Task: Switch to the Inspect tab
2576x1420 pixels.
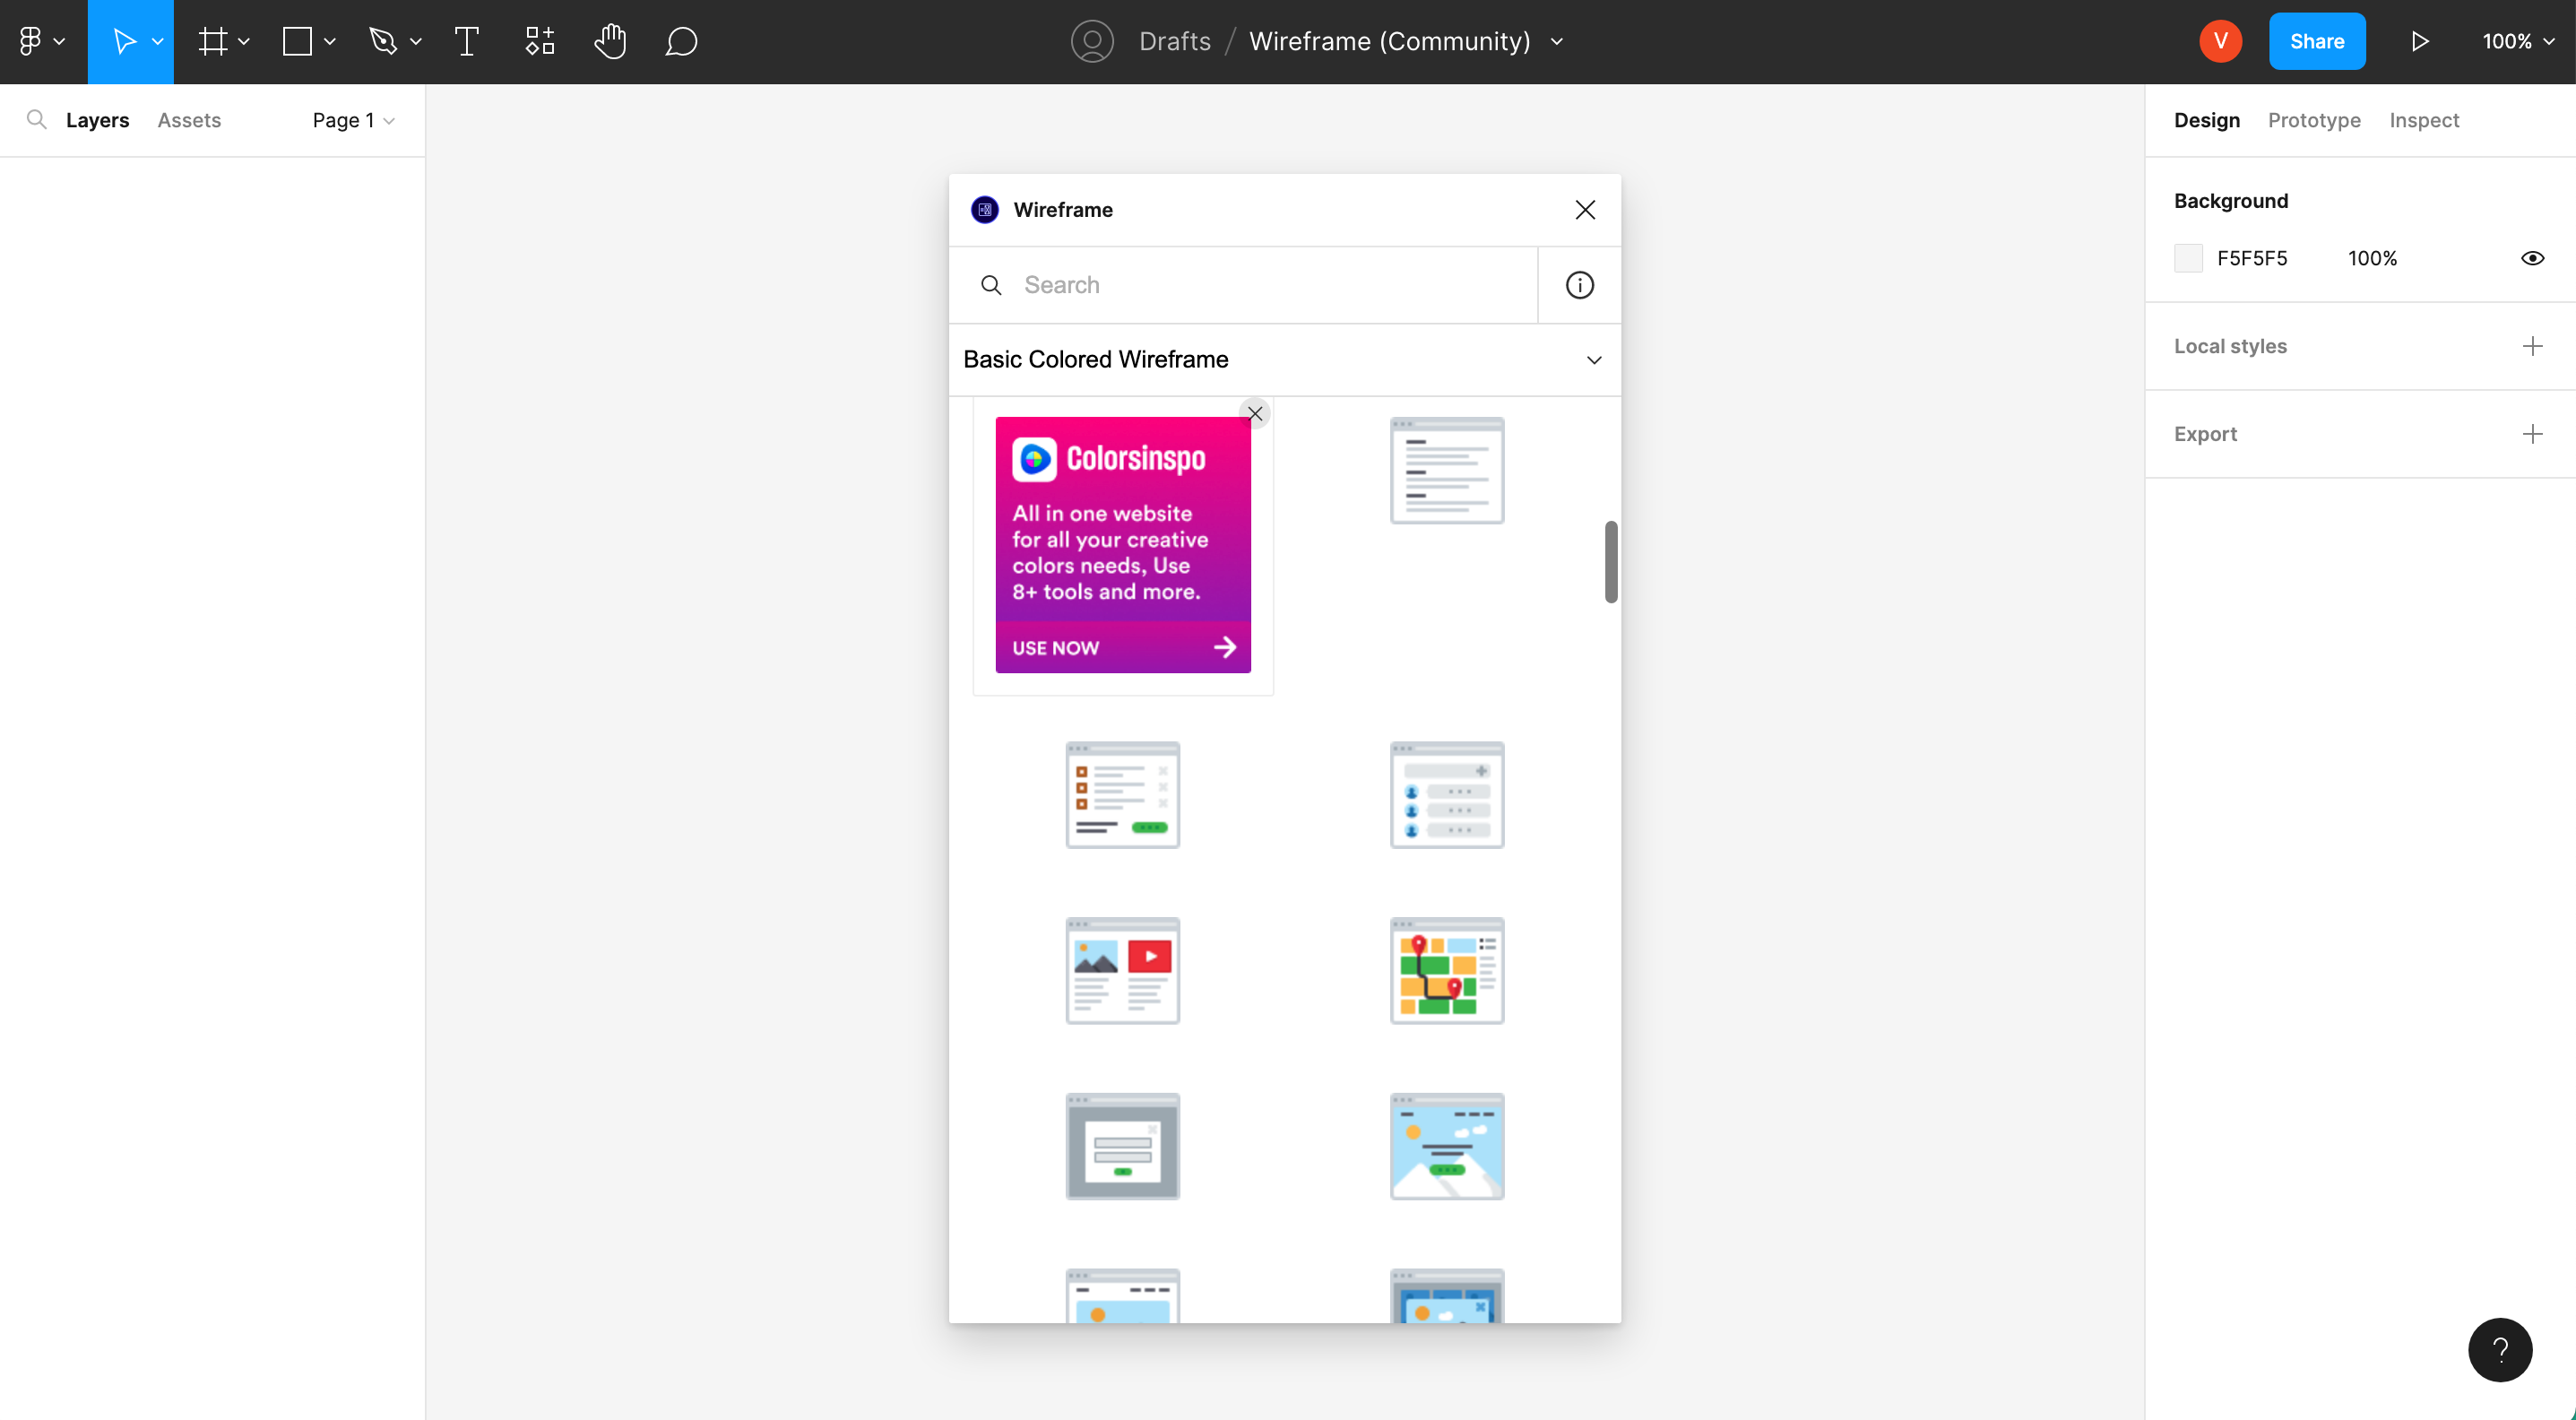Action: point(2425,119)
